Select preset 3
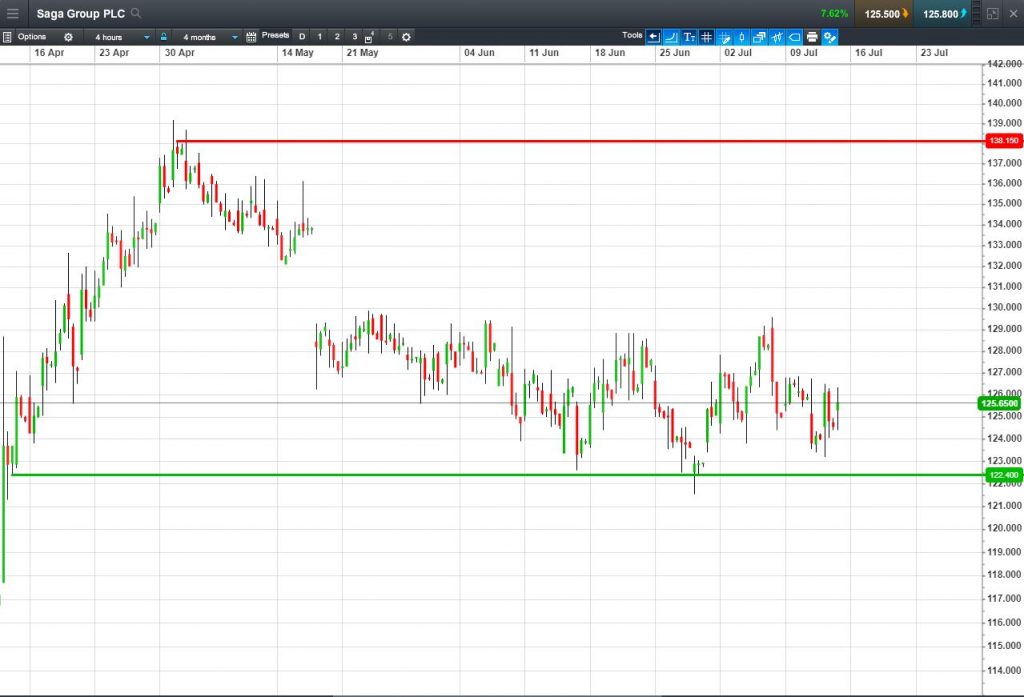This screenshot has width=1024, height=697. pos(355,37)
